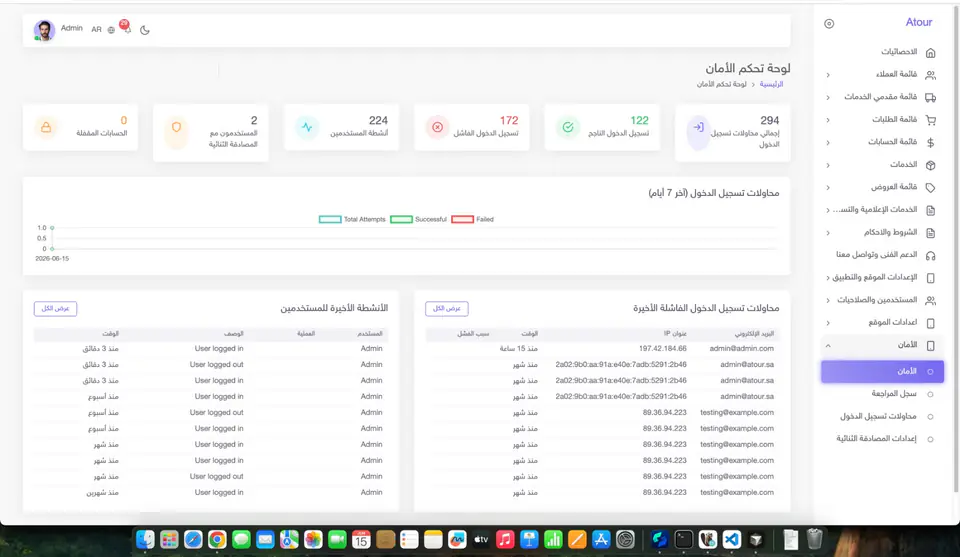The width and height of the screenshot is (960, 557).
Task: Click the lock icon on الحسابات المقفلة card
Action: 46,127
